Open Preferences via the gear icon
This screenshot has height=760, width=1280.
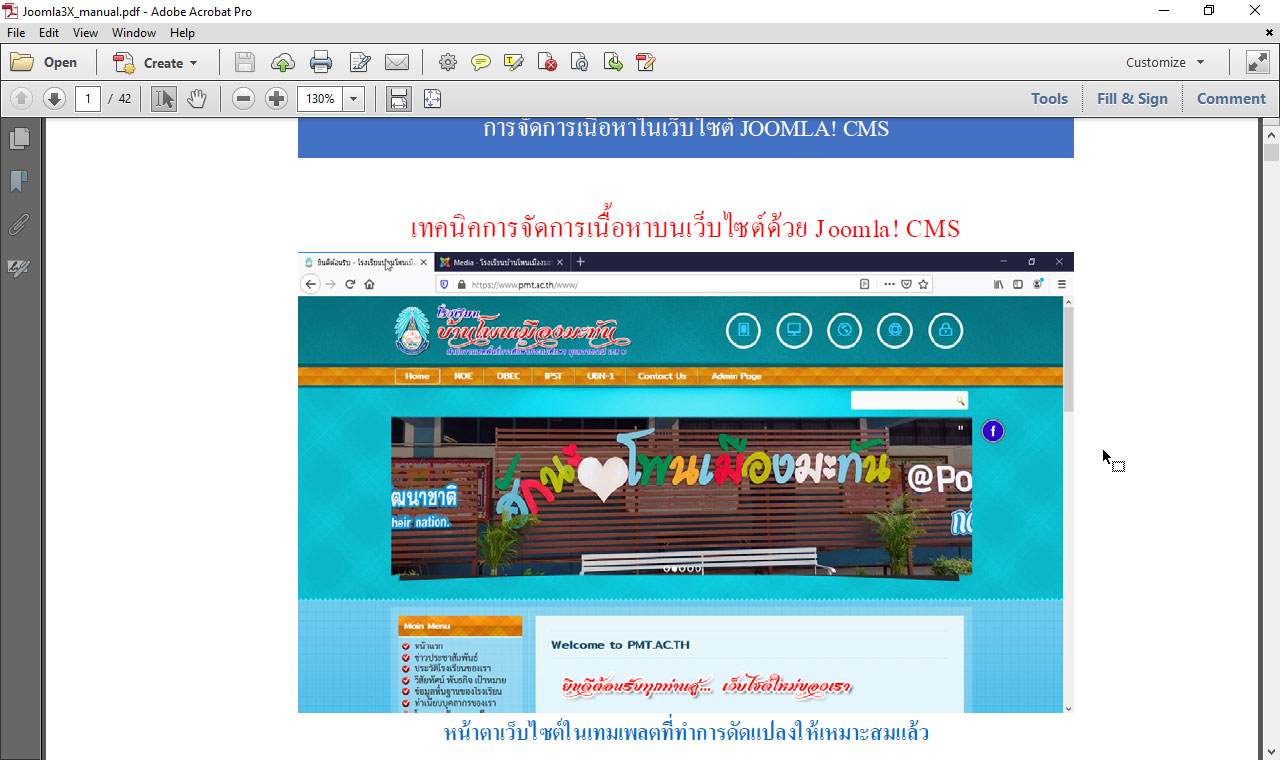click(448, 62)
